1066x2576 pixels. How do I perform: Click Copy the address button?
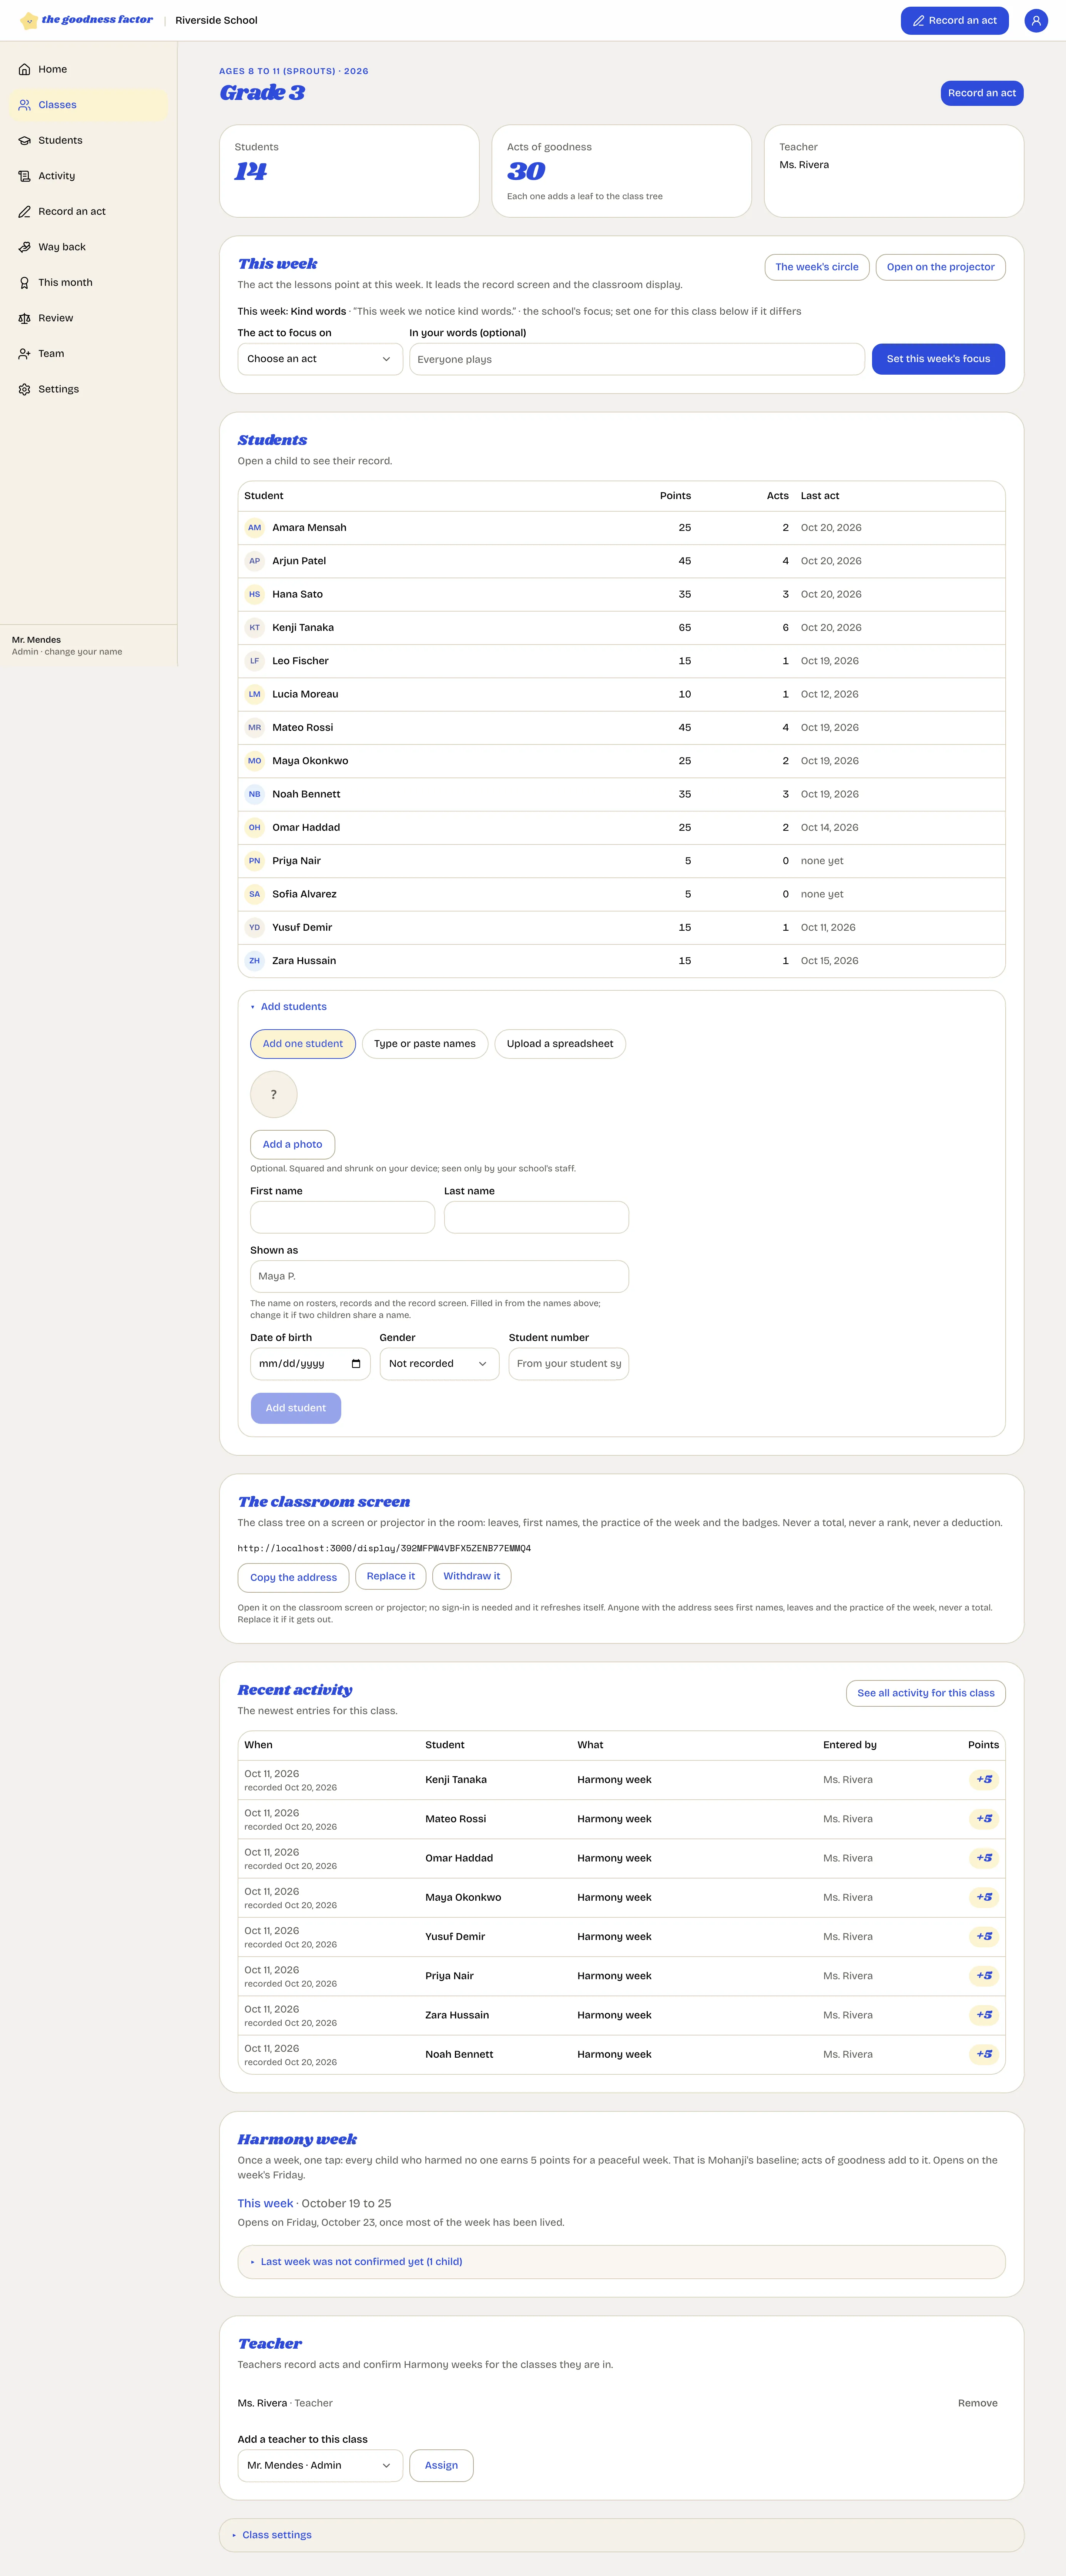pos(293,1577)
